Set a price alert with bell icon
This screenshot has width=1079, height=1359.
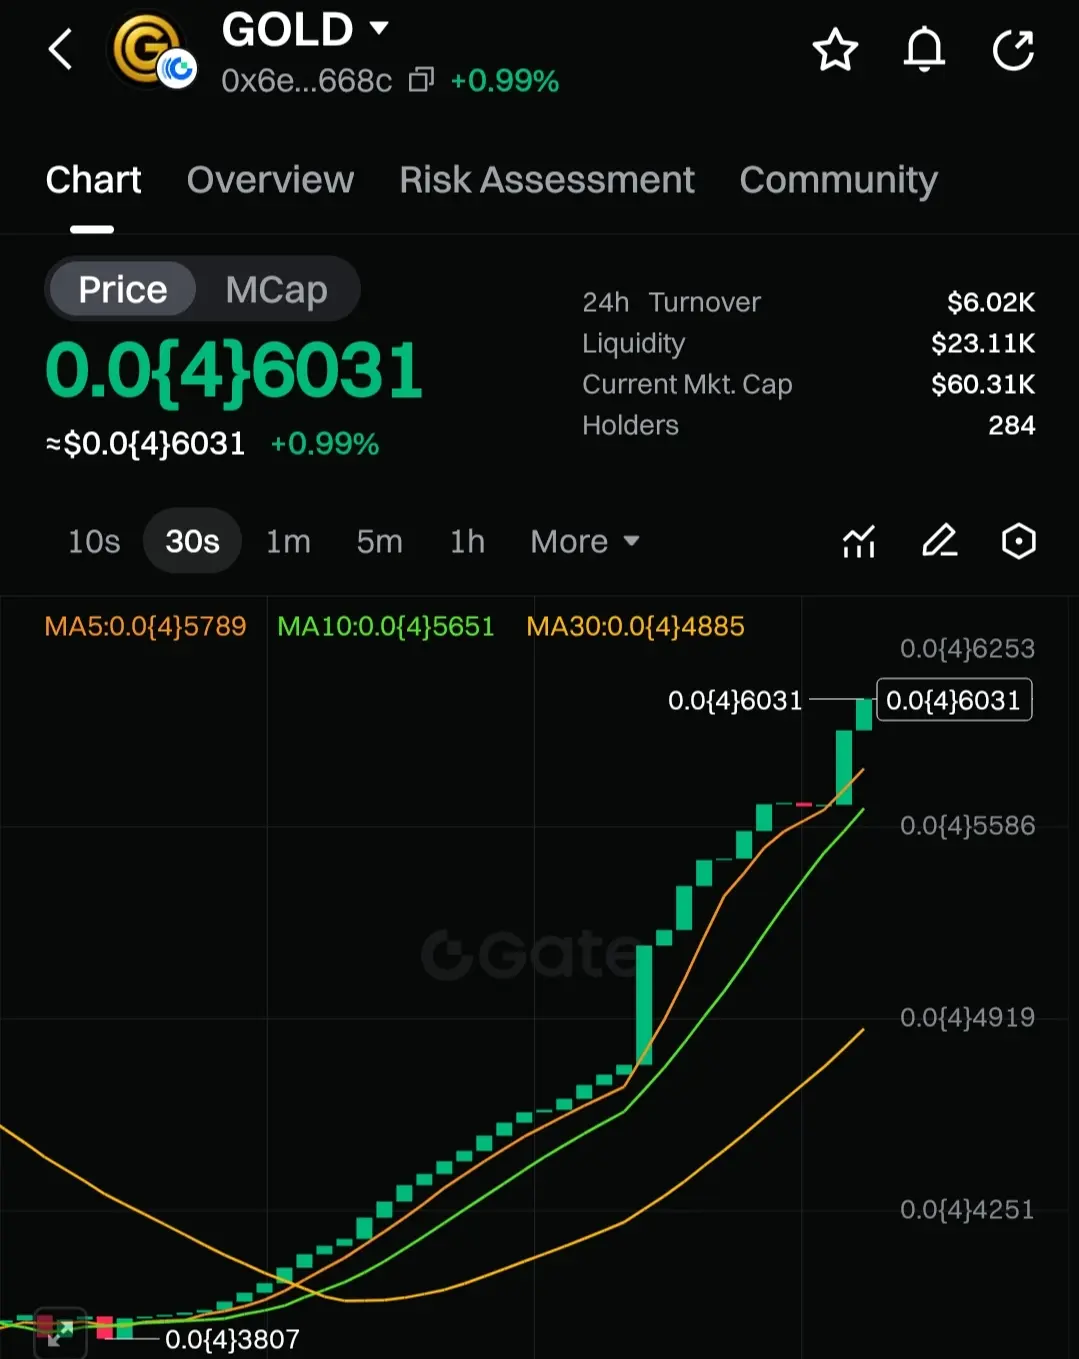click(924, 50)
